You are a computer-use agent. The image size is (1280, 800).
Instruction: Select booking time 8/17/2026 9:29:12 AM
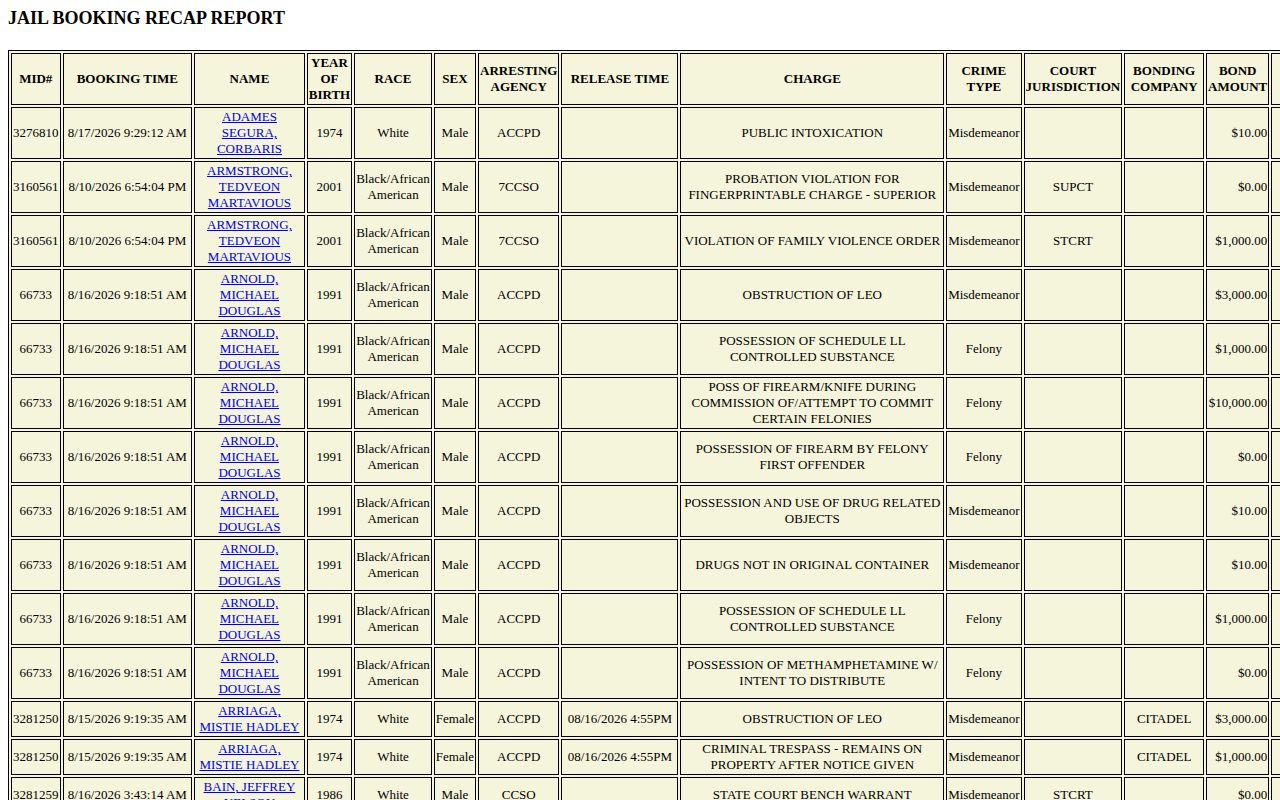(x=127, y=133)
